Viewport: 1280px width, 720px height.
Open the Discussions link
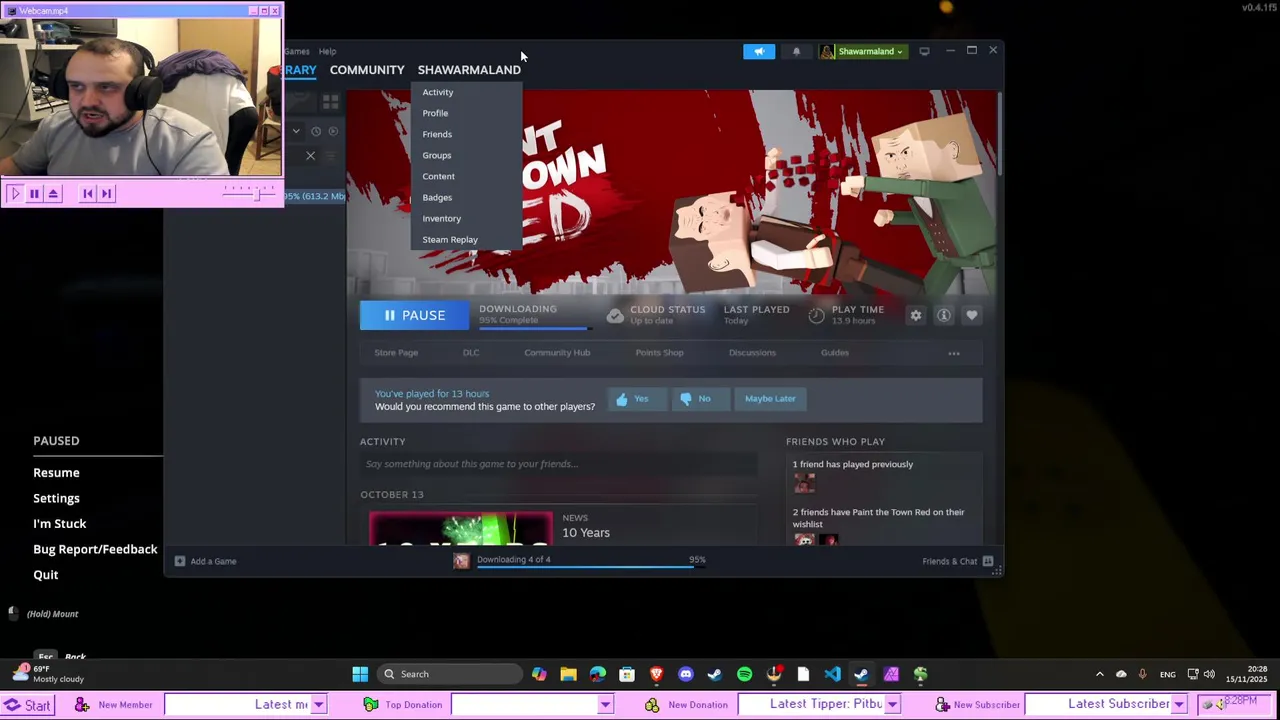pyautogui.click(x=752, y=353)
